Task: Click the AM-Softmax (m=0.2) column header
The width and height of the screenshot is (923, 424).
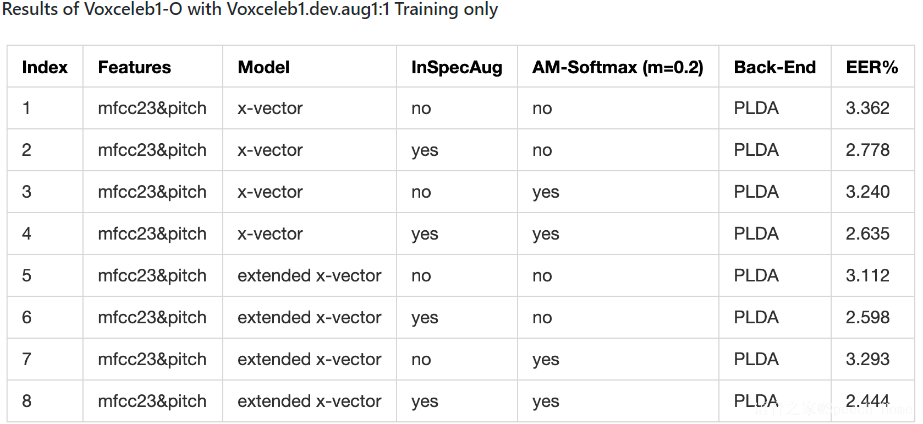Action: tap(617, 68)
